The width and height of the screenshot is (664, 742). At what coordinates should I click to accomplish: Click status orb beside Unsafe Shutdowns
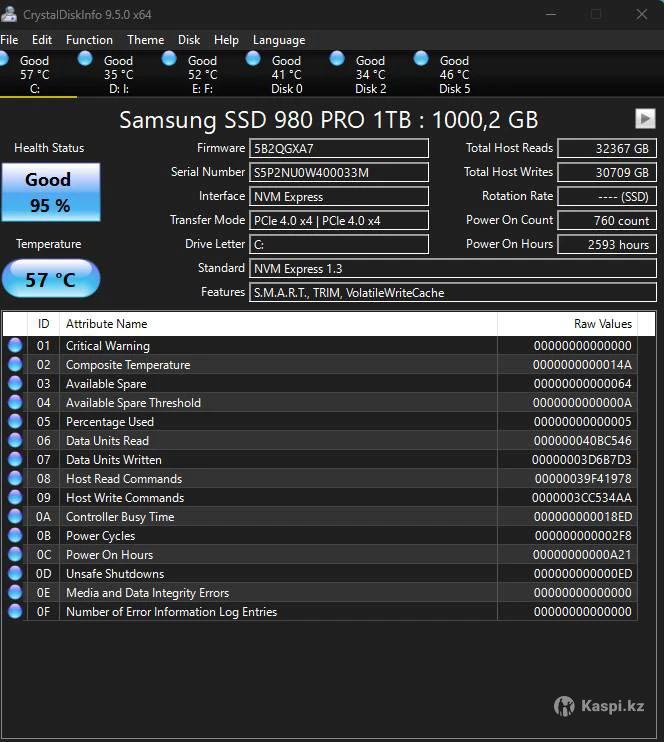click(x=15, y=573)
